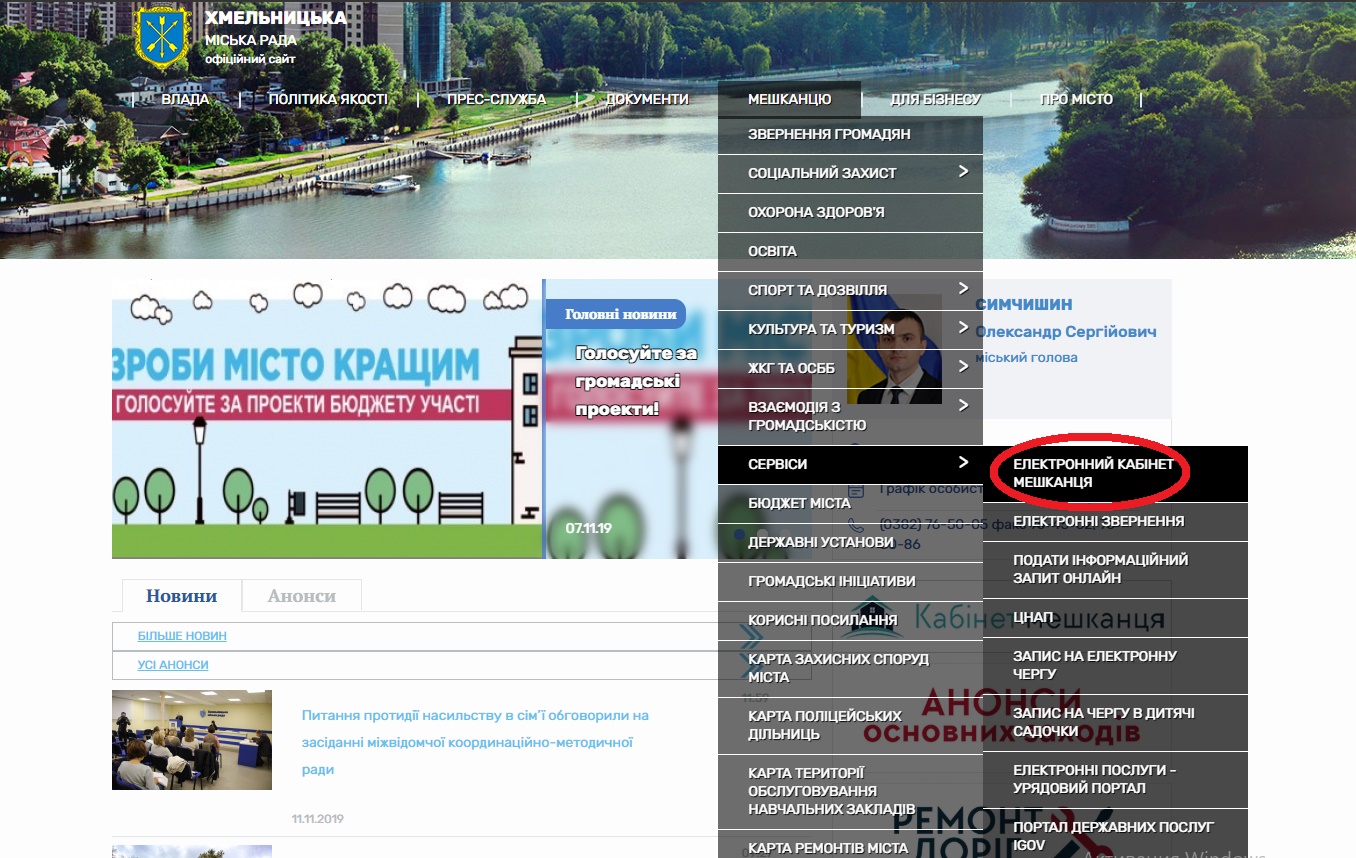This screenshot has width=1356, height=858.
Task: Open the domestic violence meeting news thumbnail
Action: pos(192,739)
